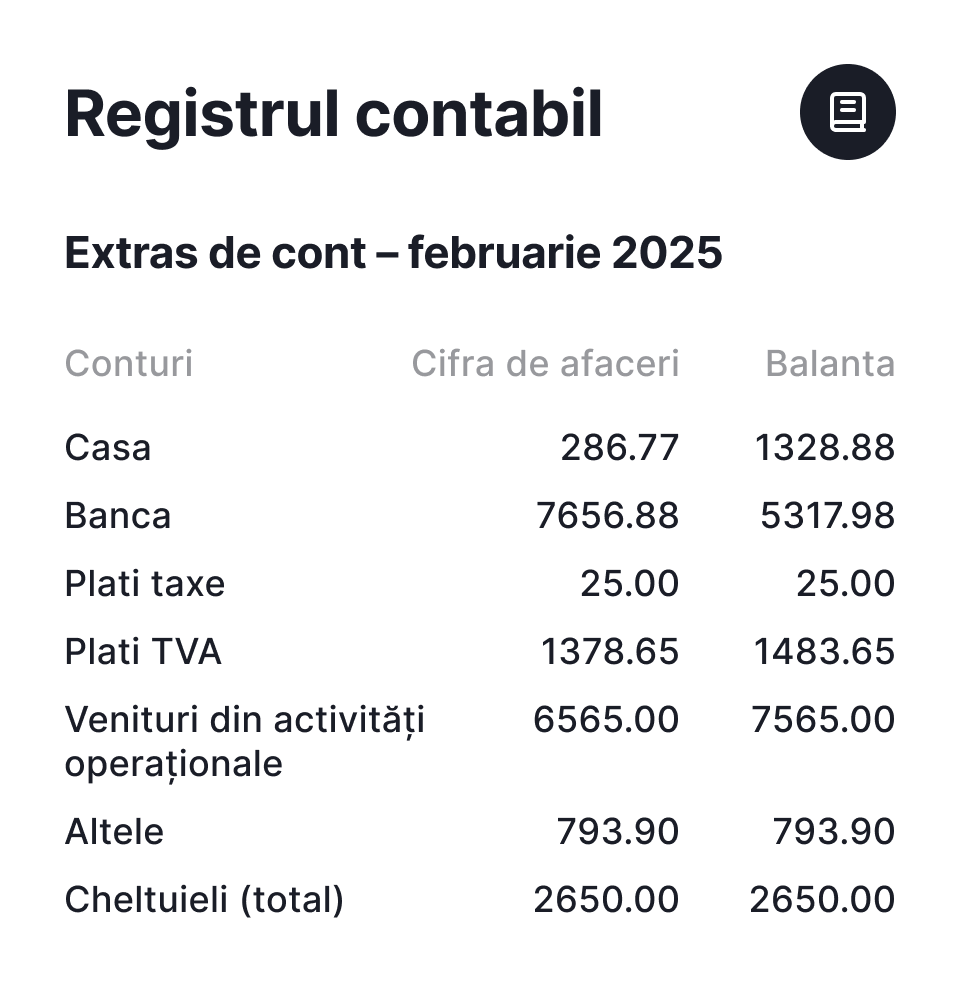Click Plati TVA balance value 1483.65
Screen dimensions: 960x1000
[824, 652]
